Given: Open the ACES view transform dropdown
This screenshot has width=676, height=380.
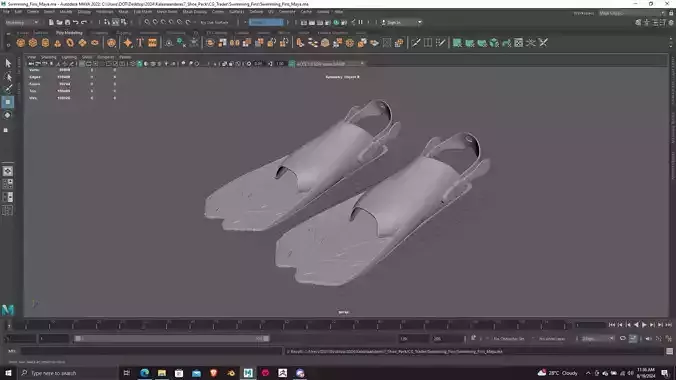Looking at the screenshot, I should point(330,64).
